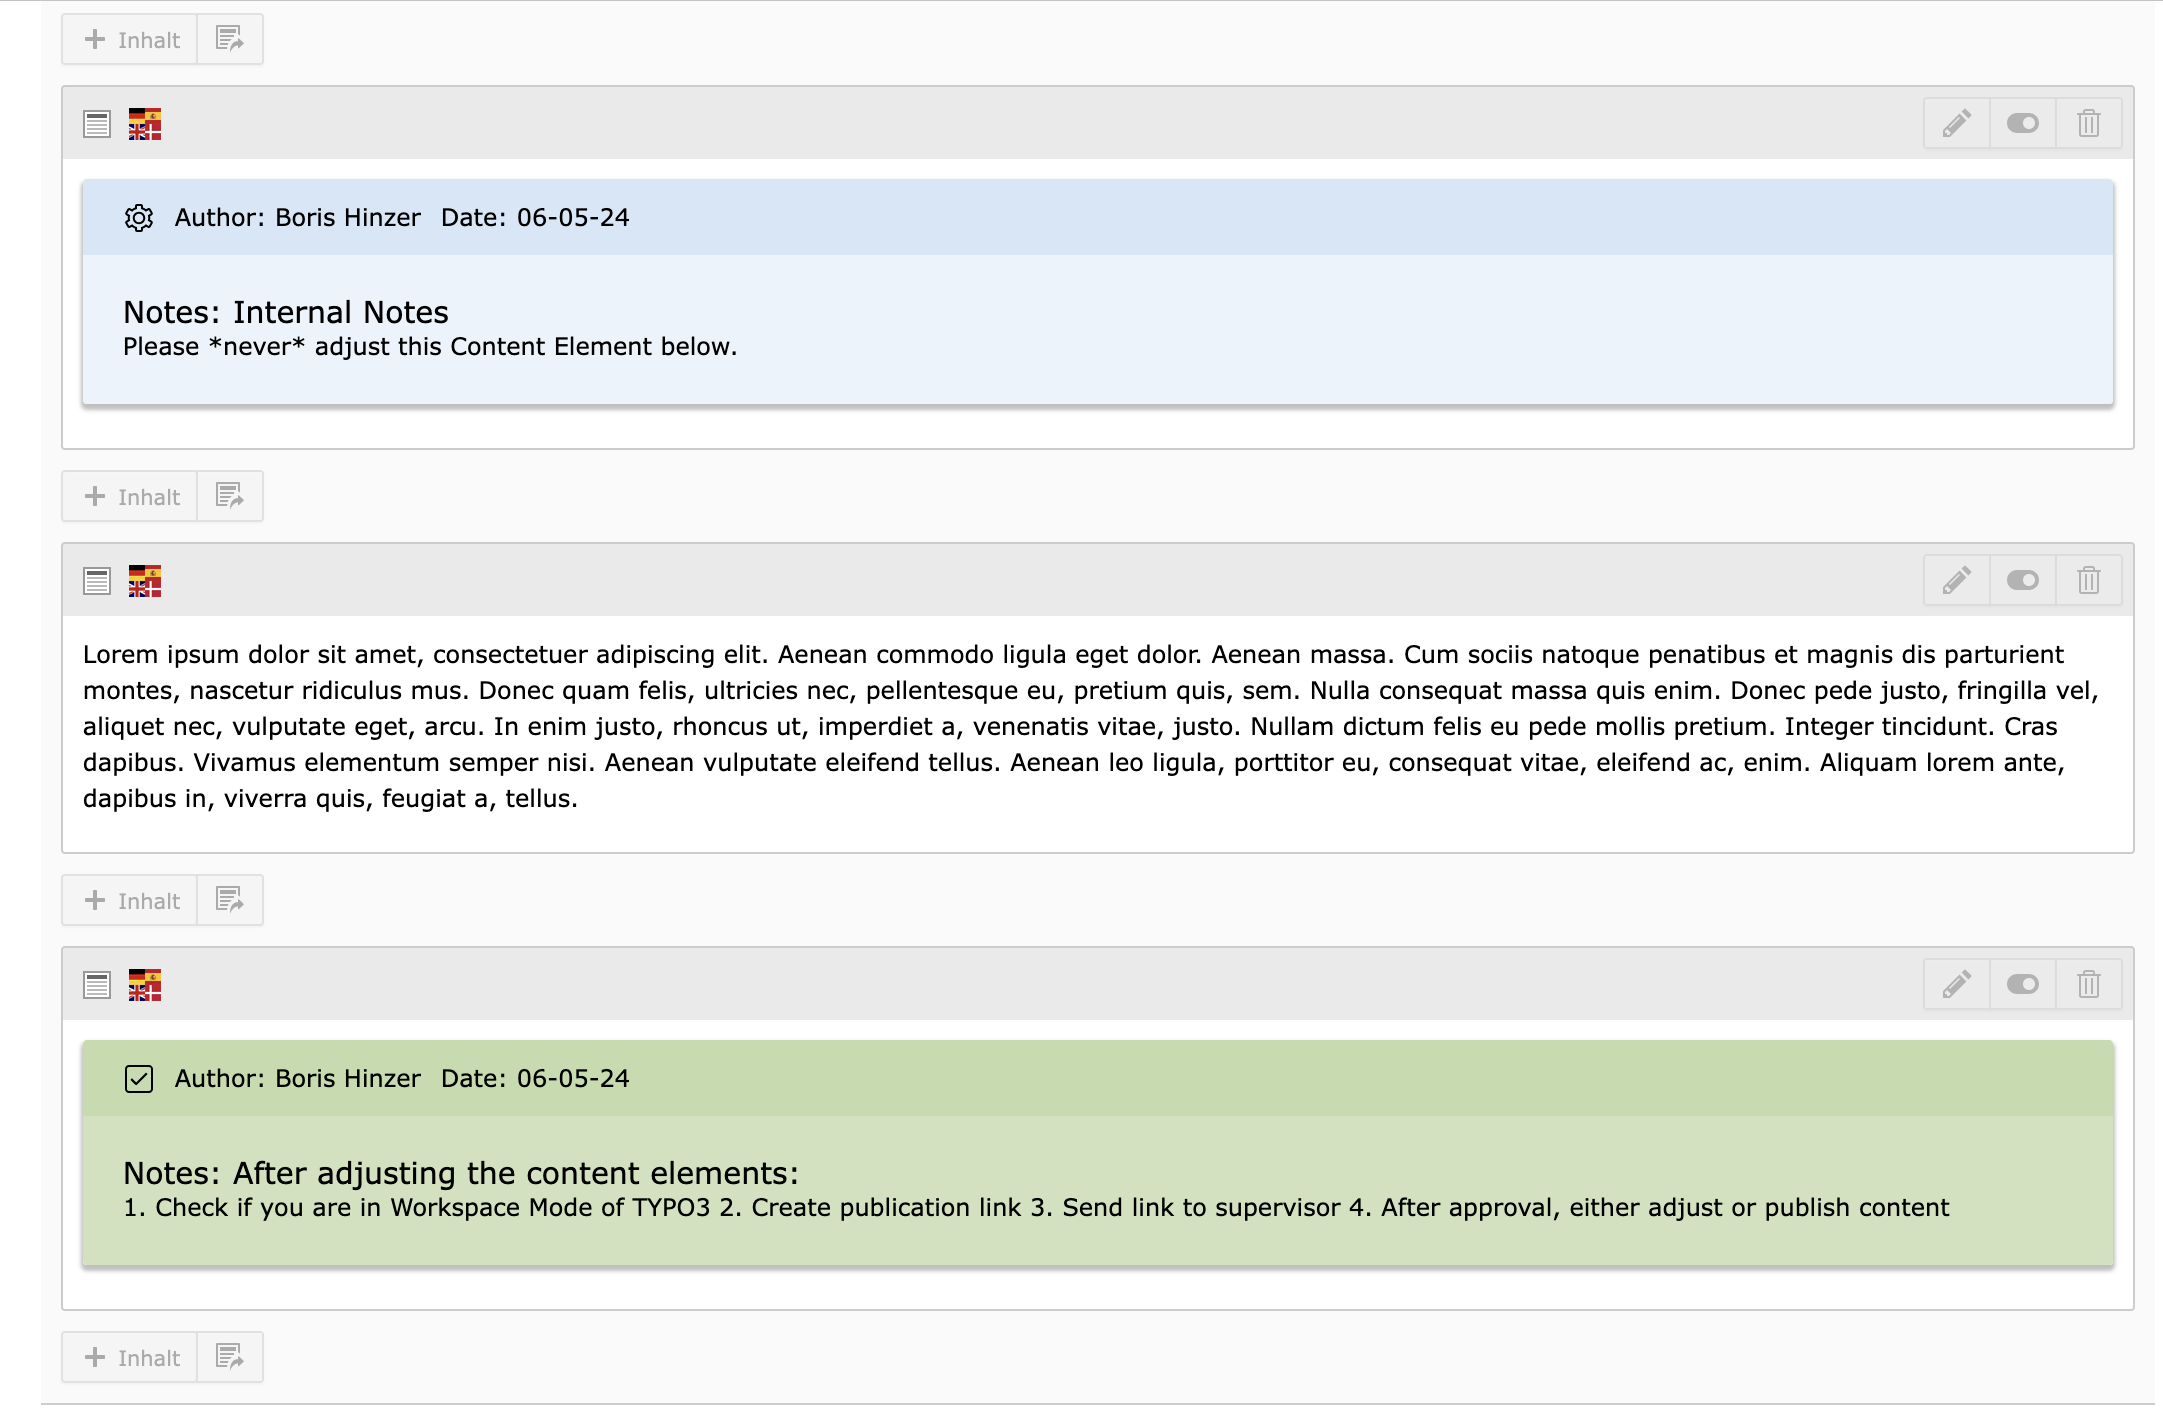Image resolution: width=2163 pixels, height=1413 pixels.
Task: Click the document icon of the Lorem ipsum element
Action: [96, 579]
